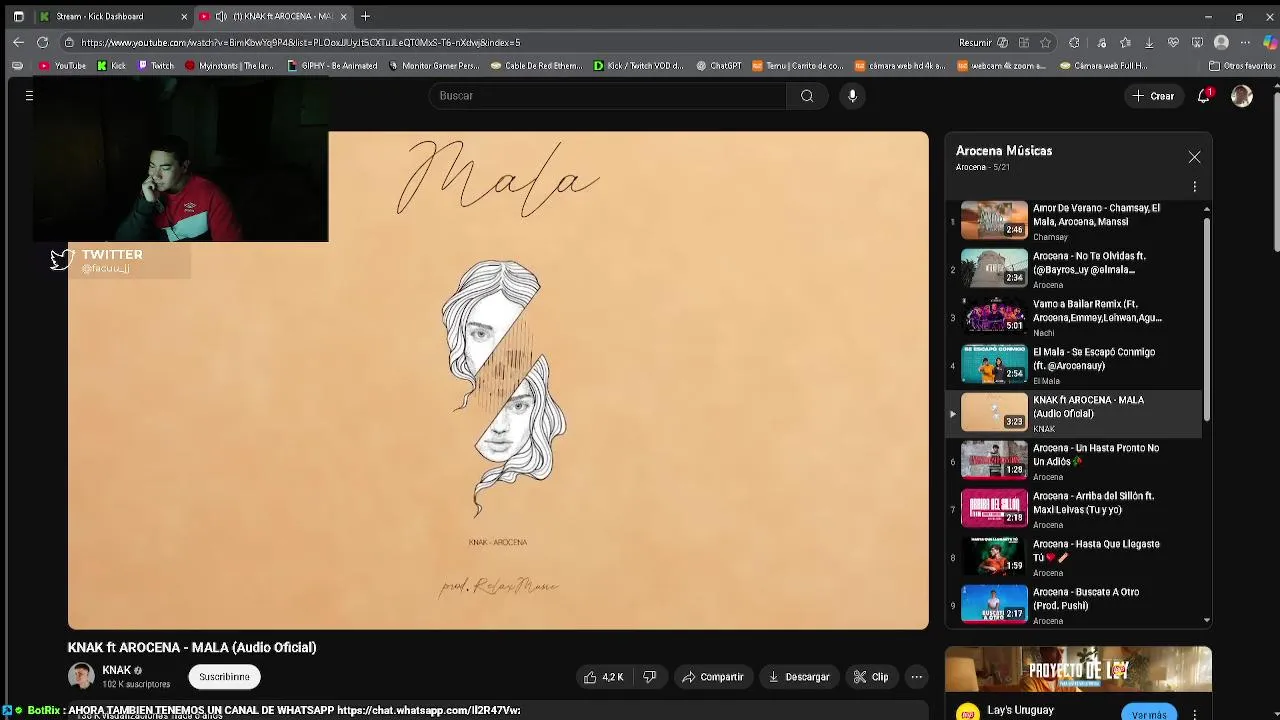Select current KNAK ft AROCENA - MALA item
This screenshot has height=720, width=1280.
[1074, 414]
